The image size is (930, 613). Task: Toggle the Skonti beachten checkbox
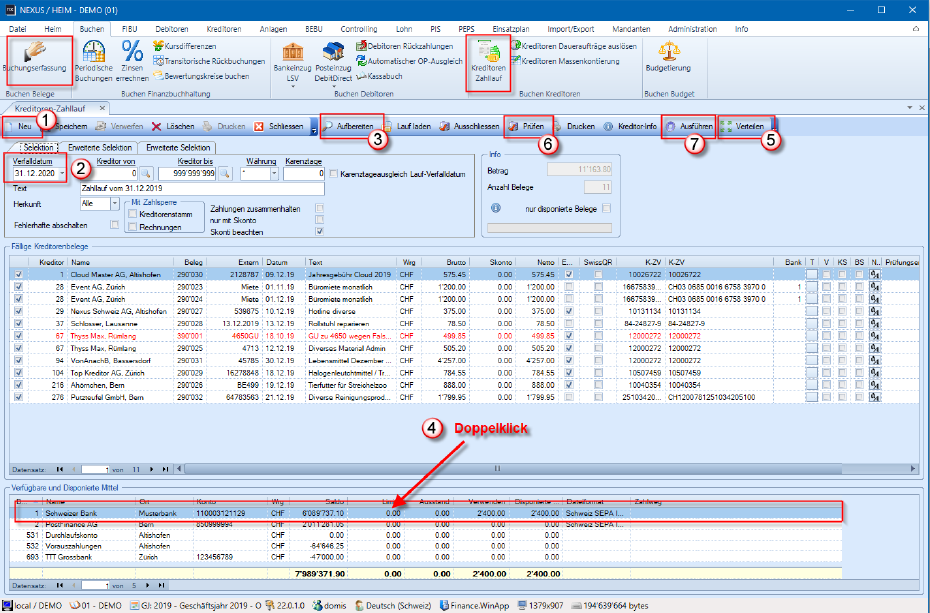(x=319, y=233)
